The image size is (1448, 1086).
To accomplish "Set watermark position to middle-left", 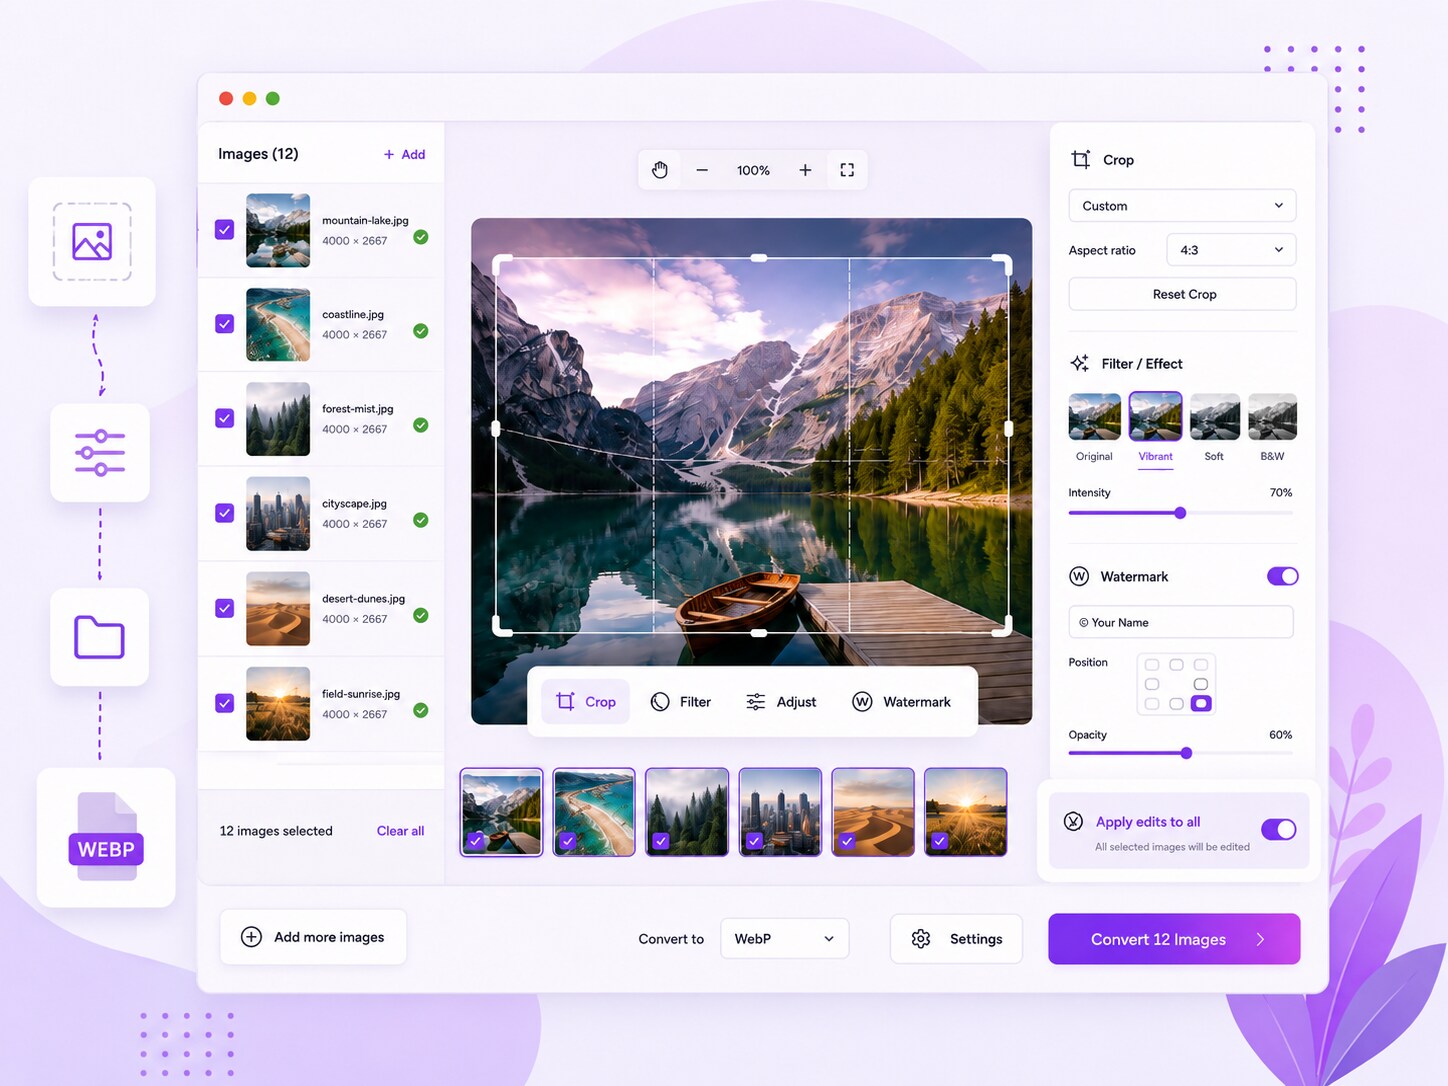I will 1152,684.
